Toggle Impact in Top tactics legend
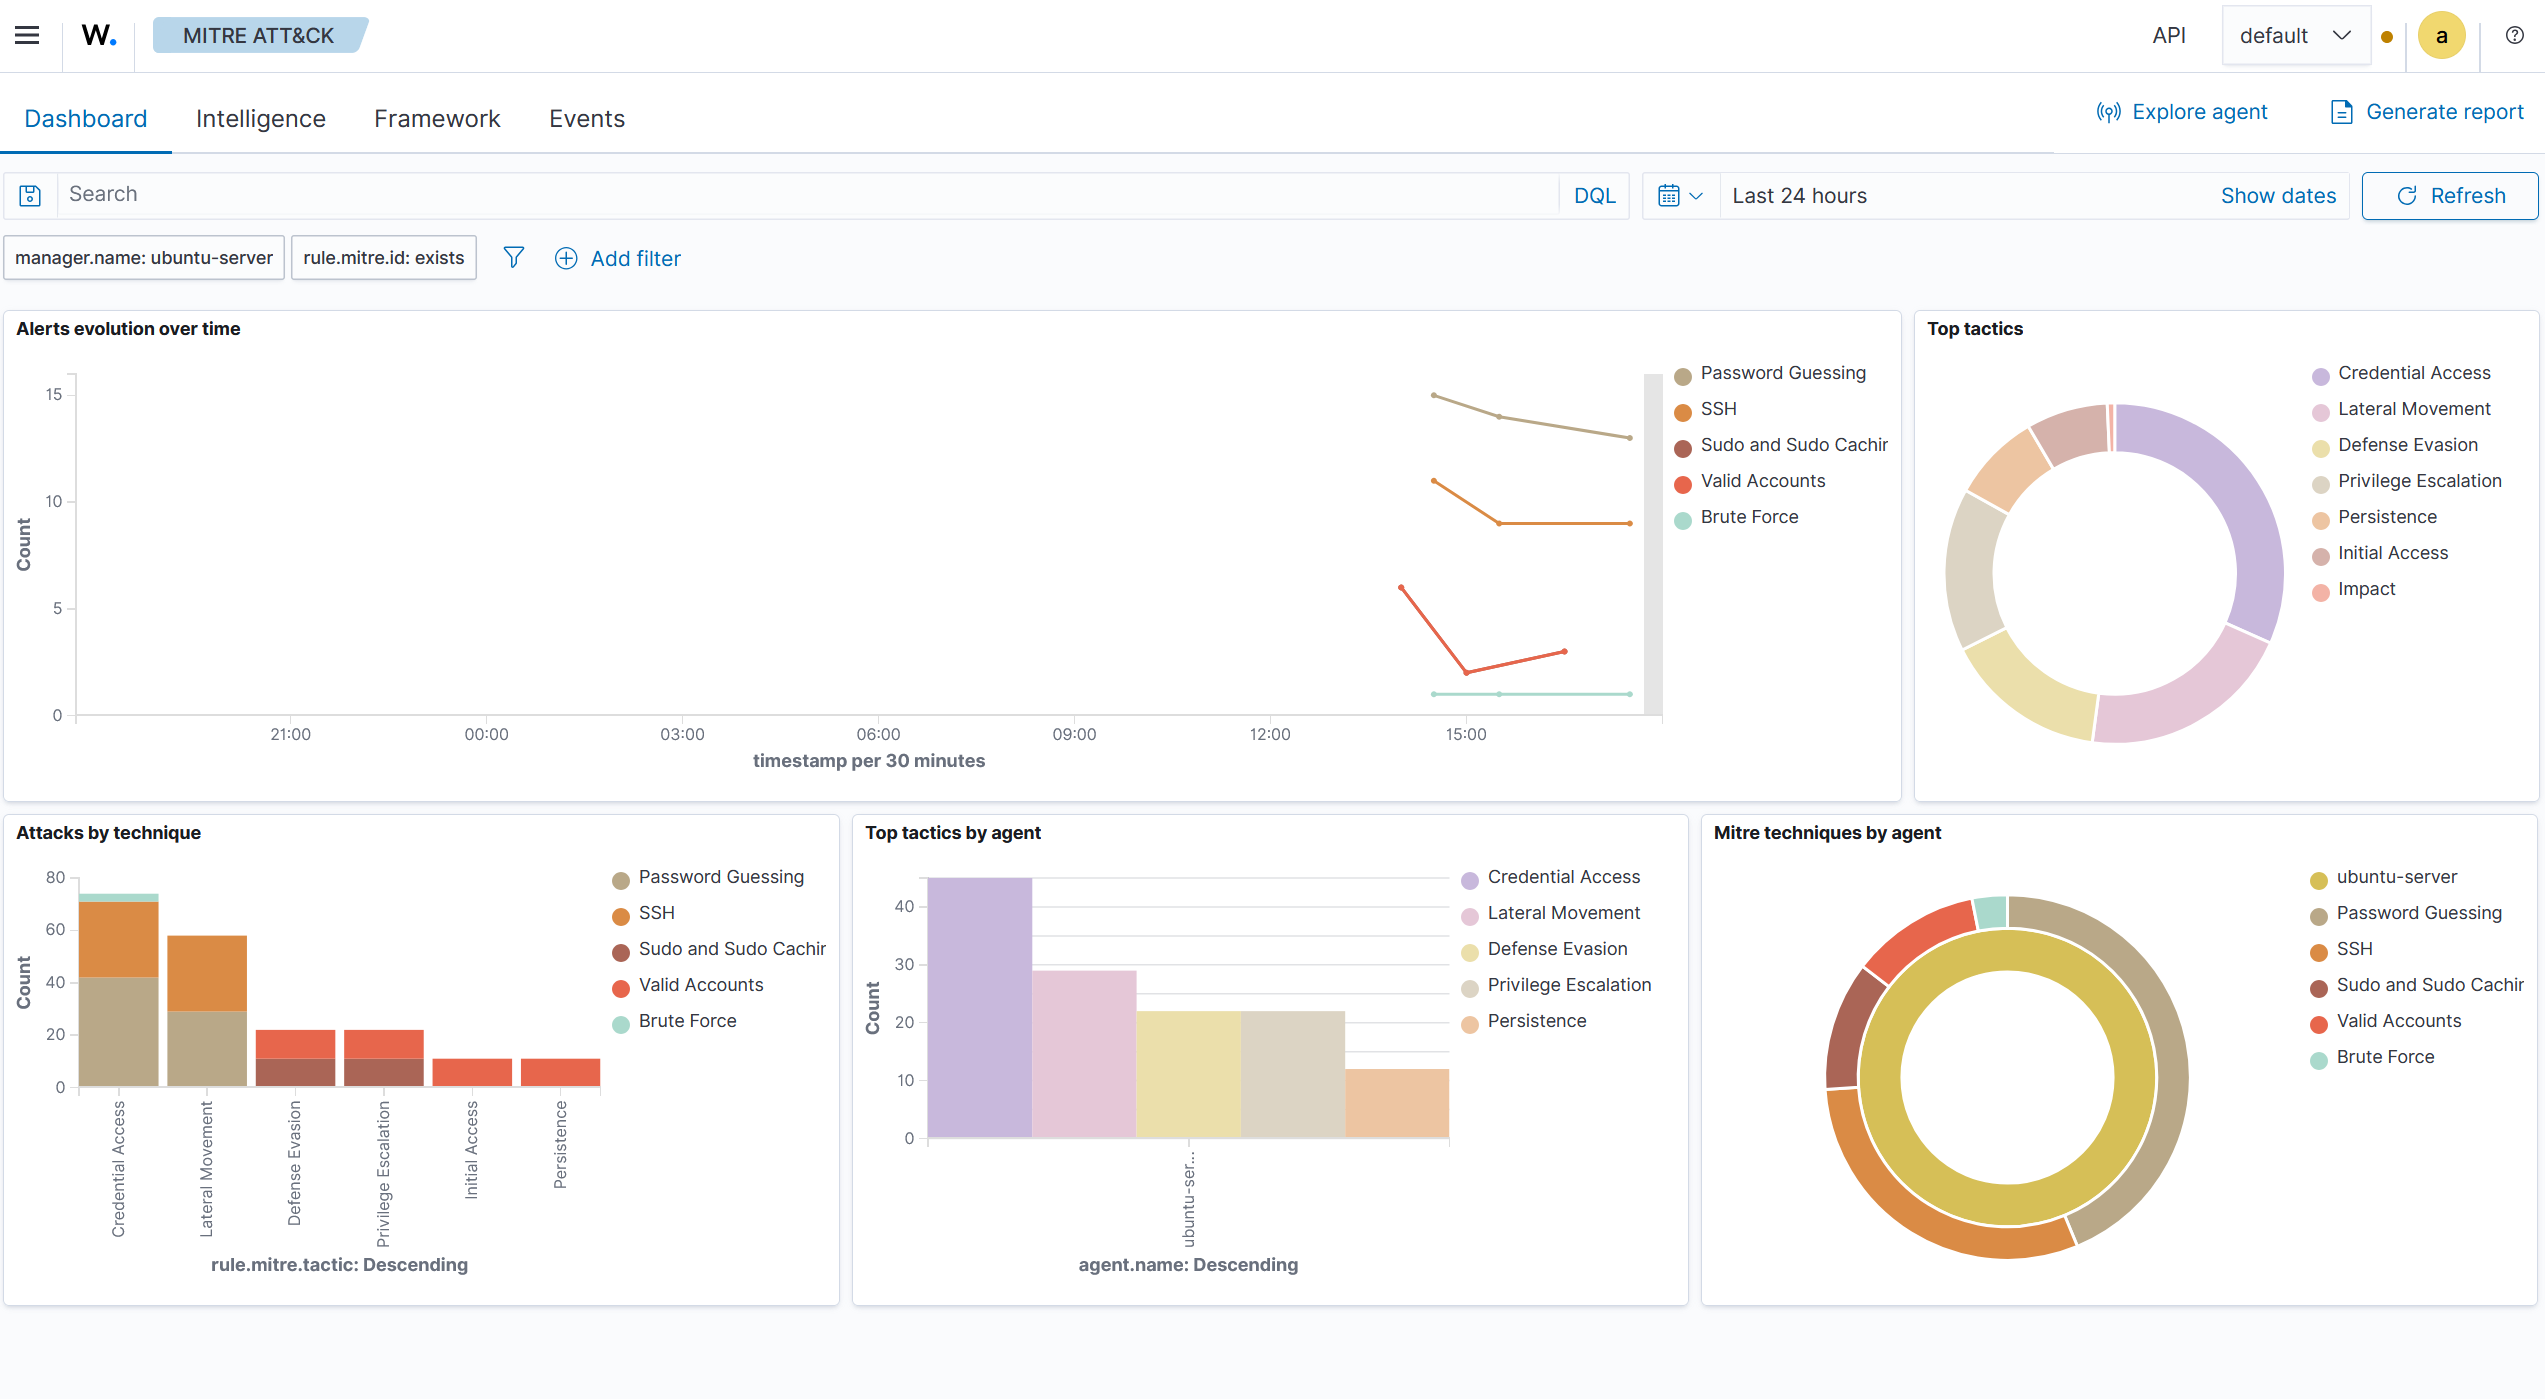Screen dimensions: 2545x1399 pyautogui.click(x=2366, y=589)
